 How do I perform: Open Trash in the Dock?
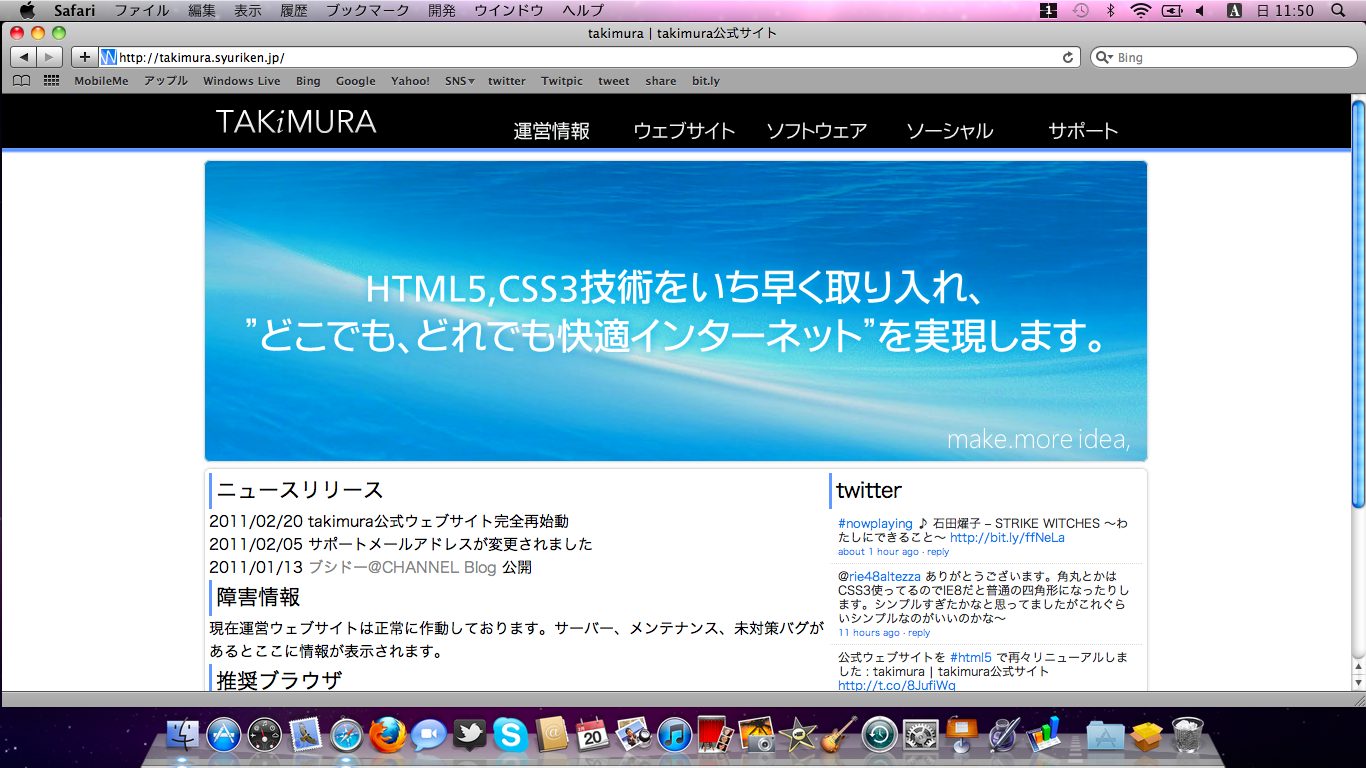[x=1188, y=736]
